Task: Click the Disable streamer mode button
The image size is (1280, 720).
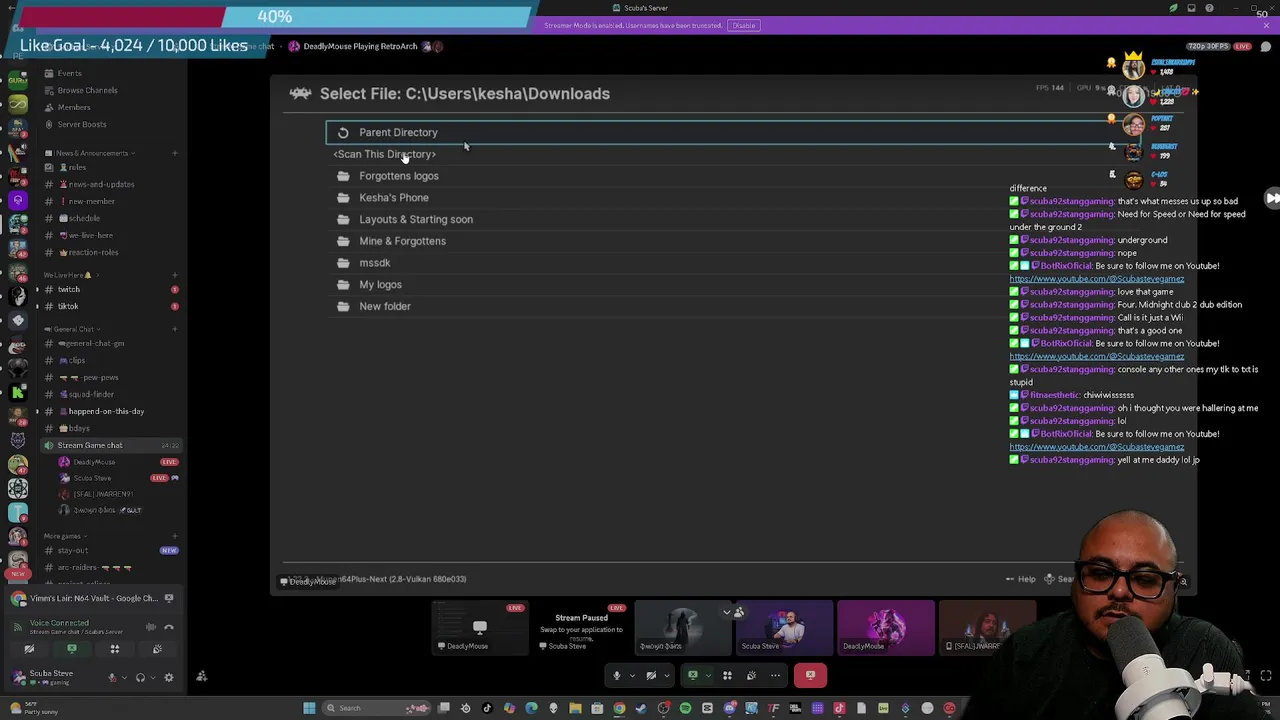Action: pyautogui.click(x=744, y=25)
